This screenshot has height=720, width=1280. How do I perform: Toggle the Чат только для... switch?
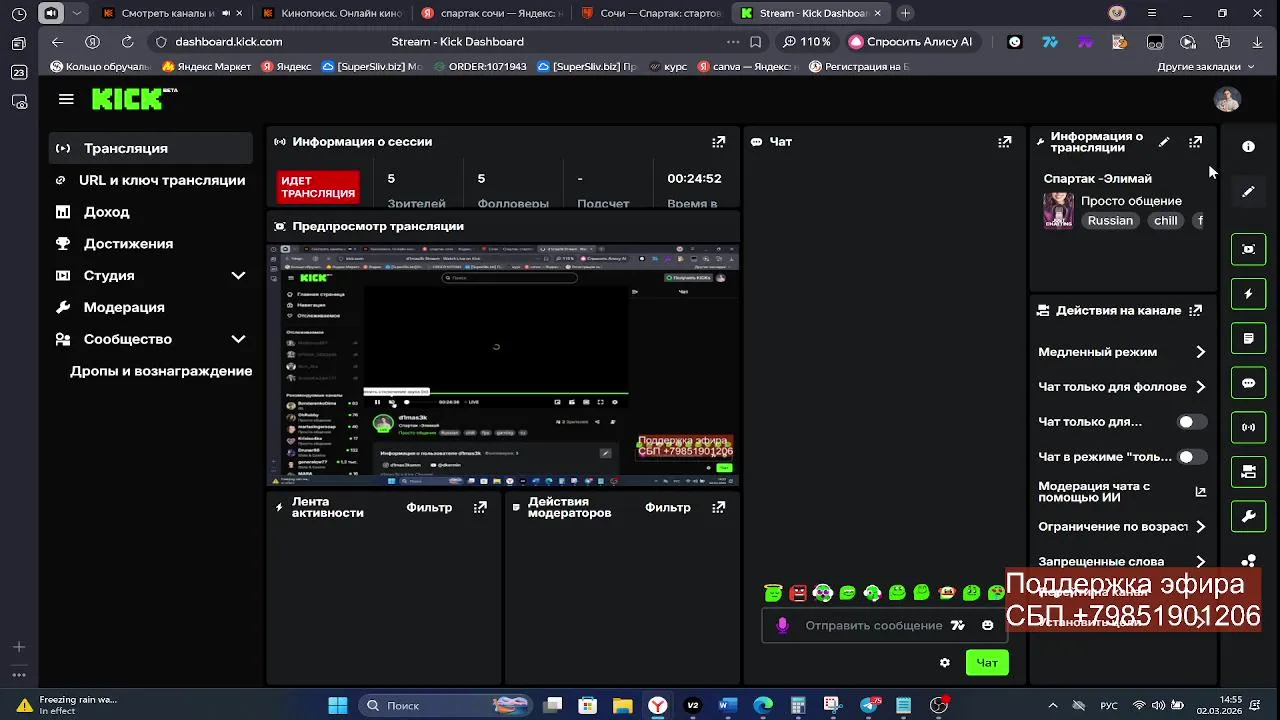click(x=1191, y=422)
